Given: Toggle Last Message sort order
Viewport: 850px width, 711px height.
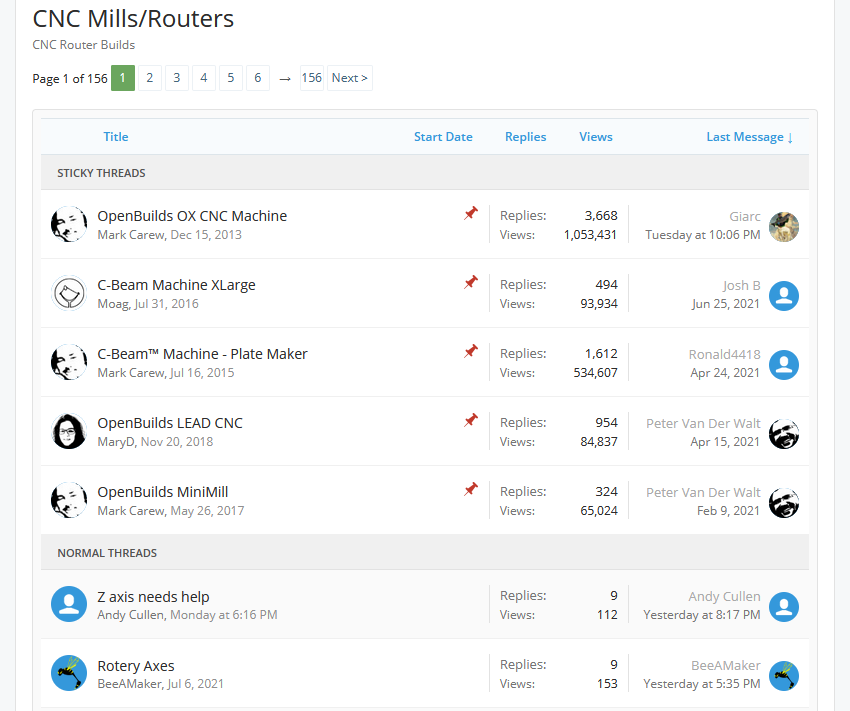Looking at the screenshot, I should (750, 137).
